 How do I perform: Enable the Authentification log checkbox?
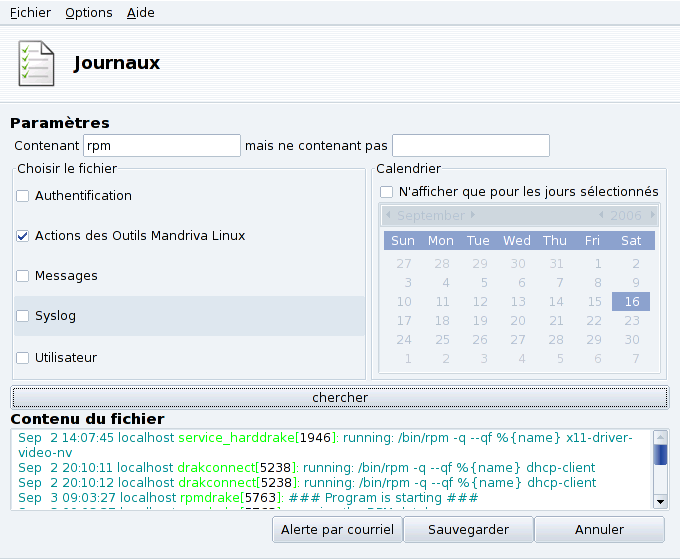[x=23, y=196]
